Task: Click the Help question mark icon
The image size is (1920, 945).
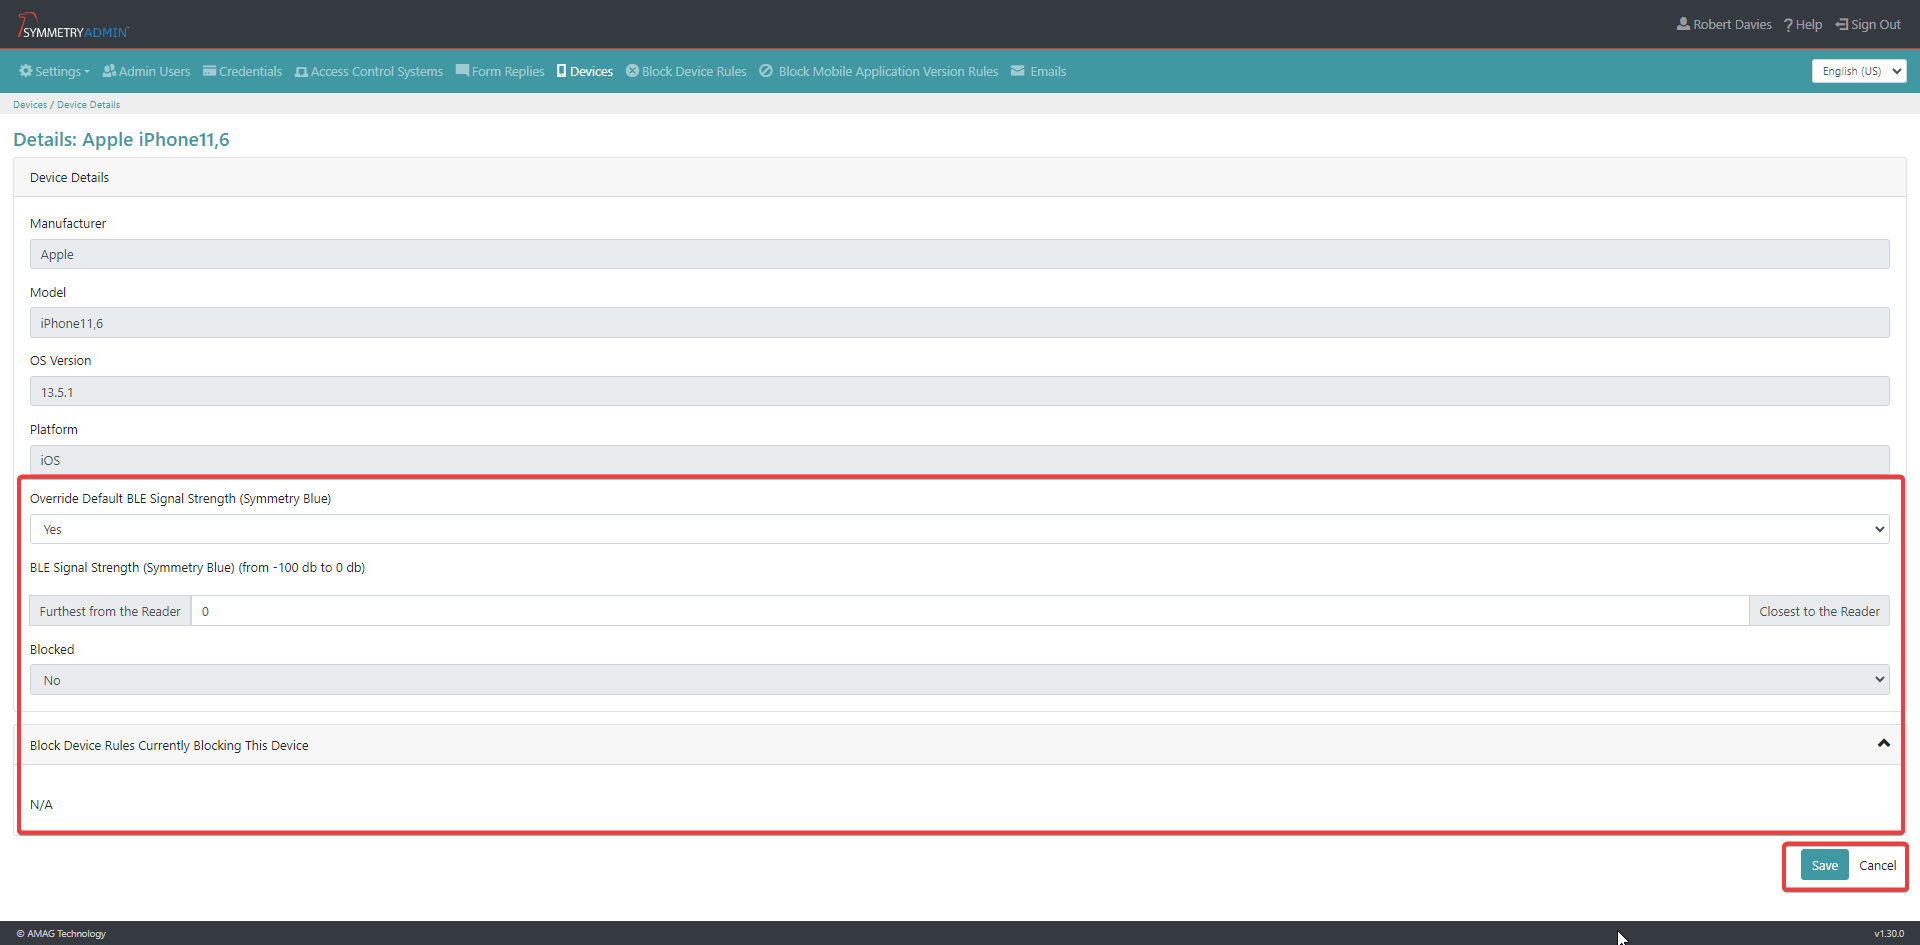Action: [x=1788, y=25]
